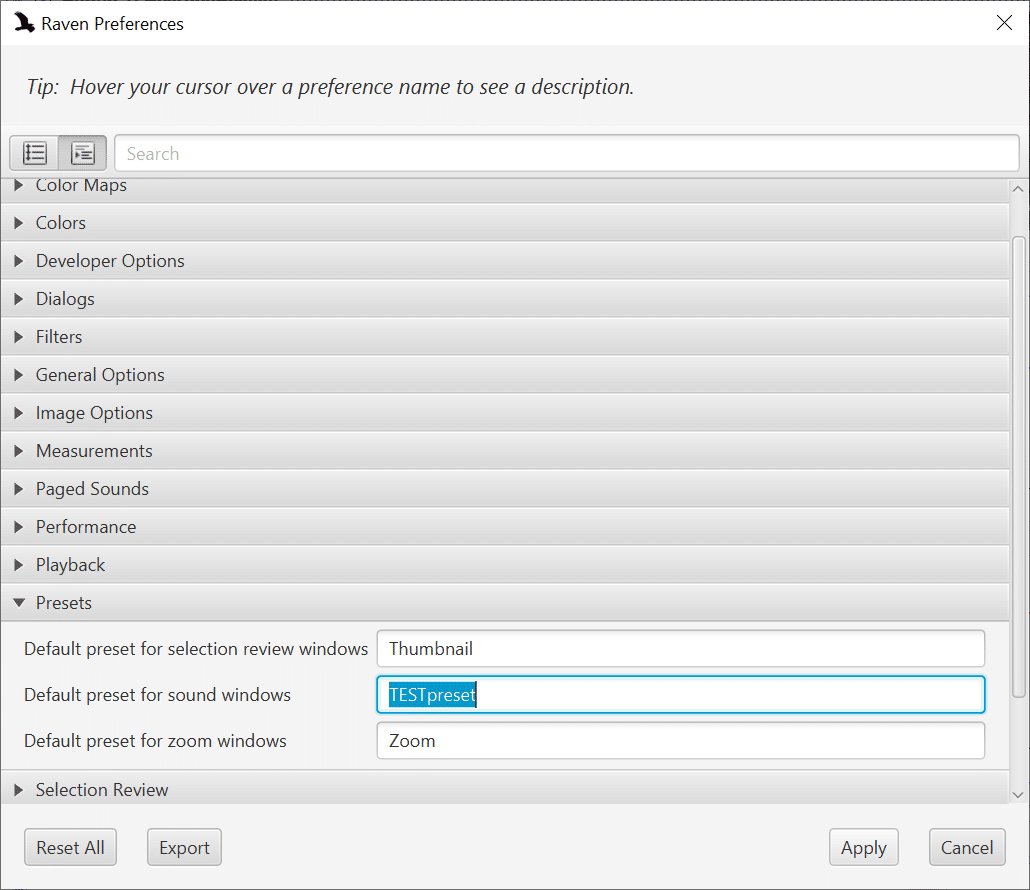Click the hover tip text

click(330, 87)
